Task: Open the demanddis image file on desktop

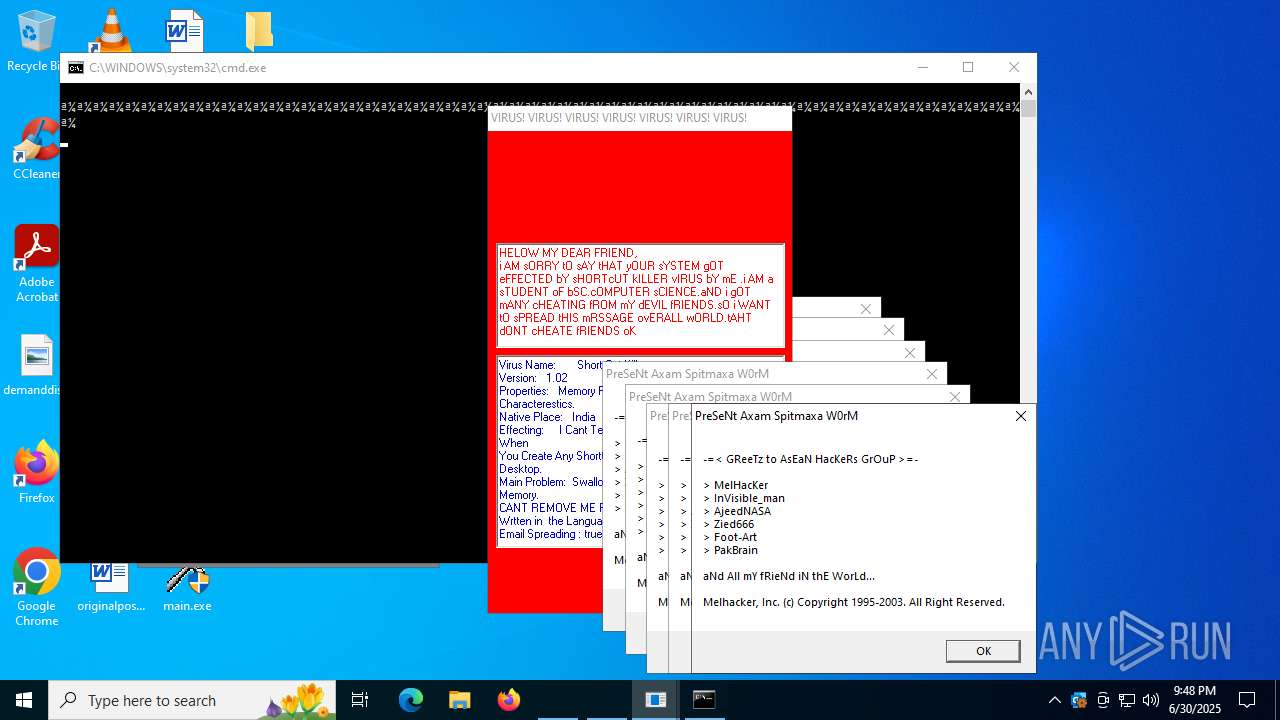Action: tap(36, 365)
